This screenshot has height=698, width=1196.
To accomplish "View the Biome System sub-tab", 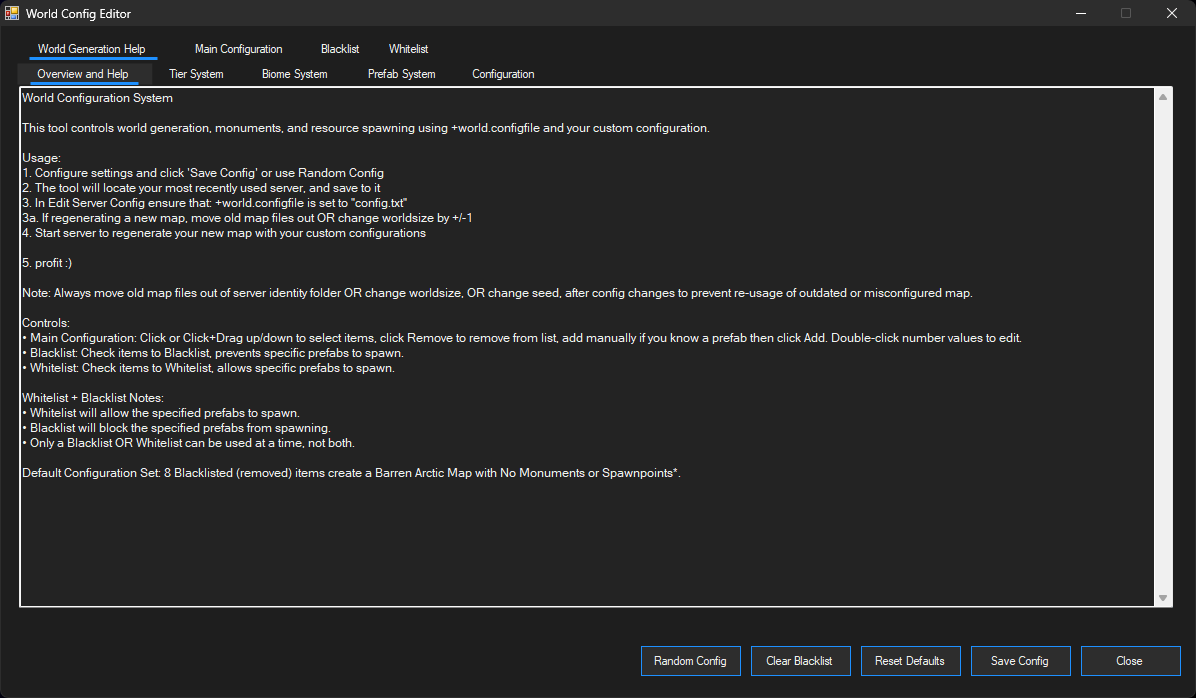I will coord(294,73).
